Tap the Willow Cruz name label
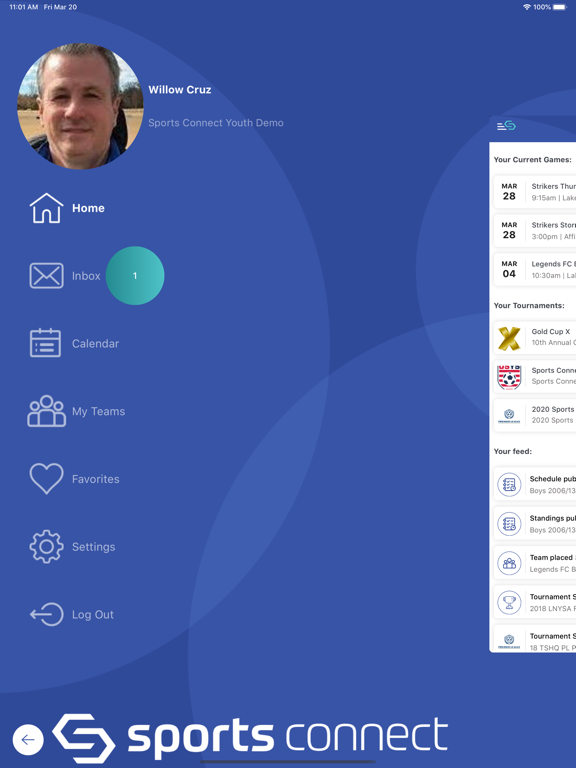The image size is (576, 768). (x=180, y=90)
